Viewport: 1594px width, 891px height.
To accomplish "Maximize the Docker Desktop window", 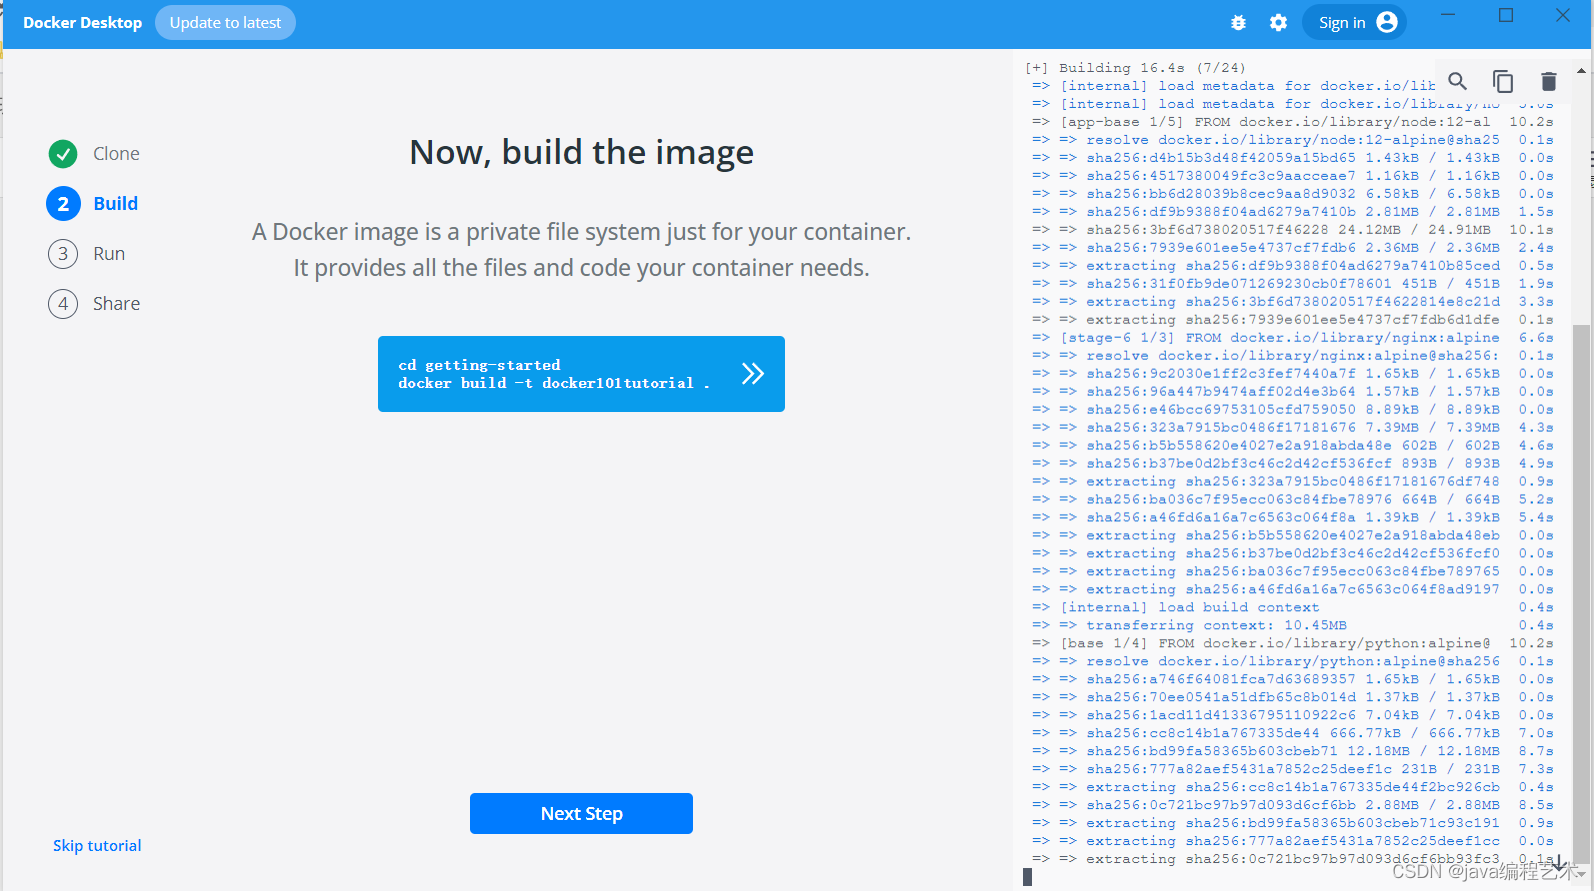I will tap(1506, 15).
